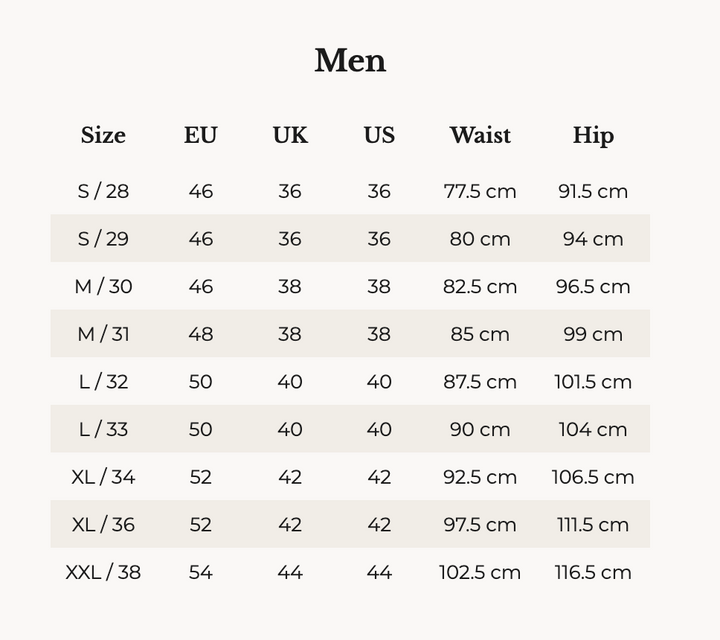Click the US column header
The width and height of the screenshot is (720, 640).
[379, 136]
